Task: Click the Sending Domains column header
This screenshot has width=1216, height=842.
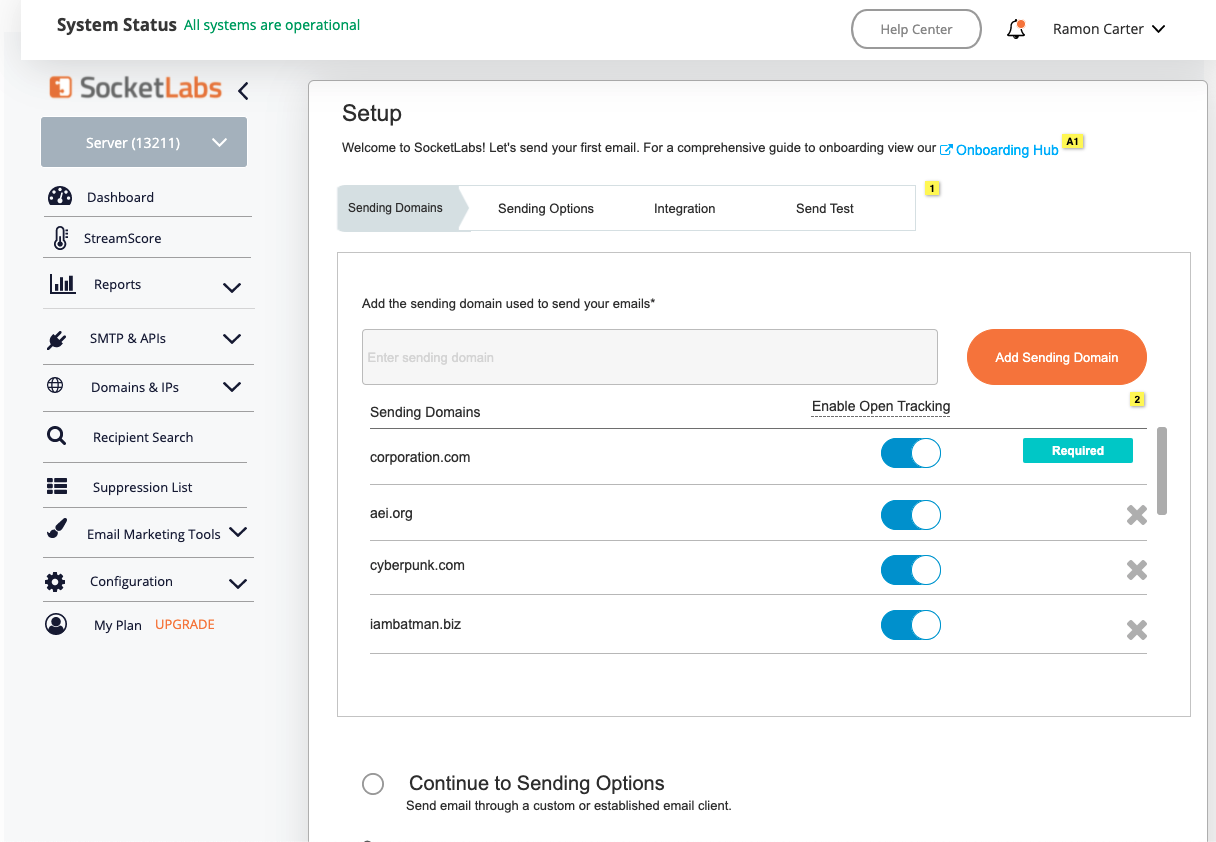Action: coord(425,412)
